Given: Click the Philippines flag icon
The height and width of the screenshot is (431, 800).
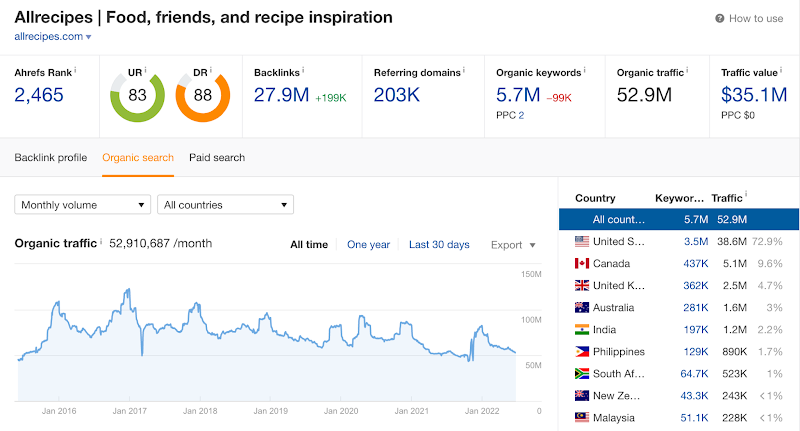Looking at the screenshot, I should 582,351.
